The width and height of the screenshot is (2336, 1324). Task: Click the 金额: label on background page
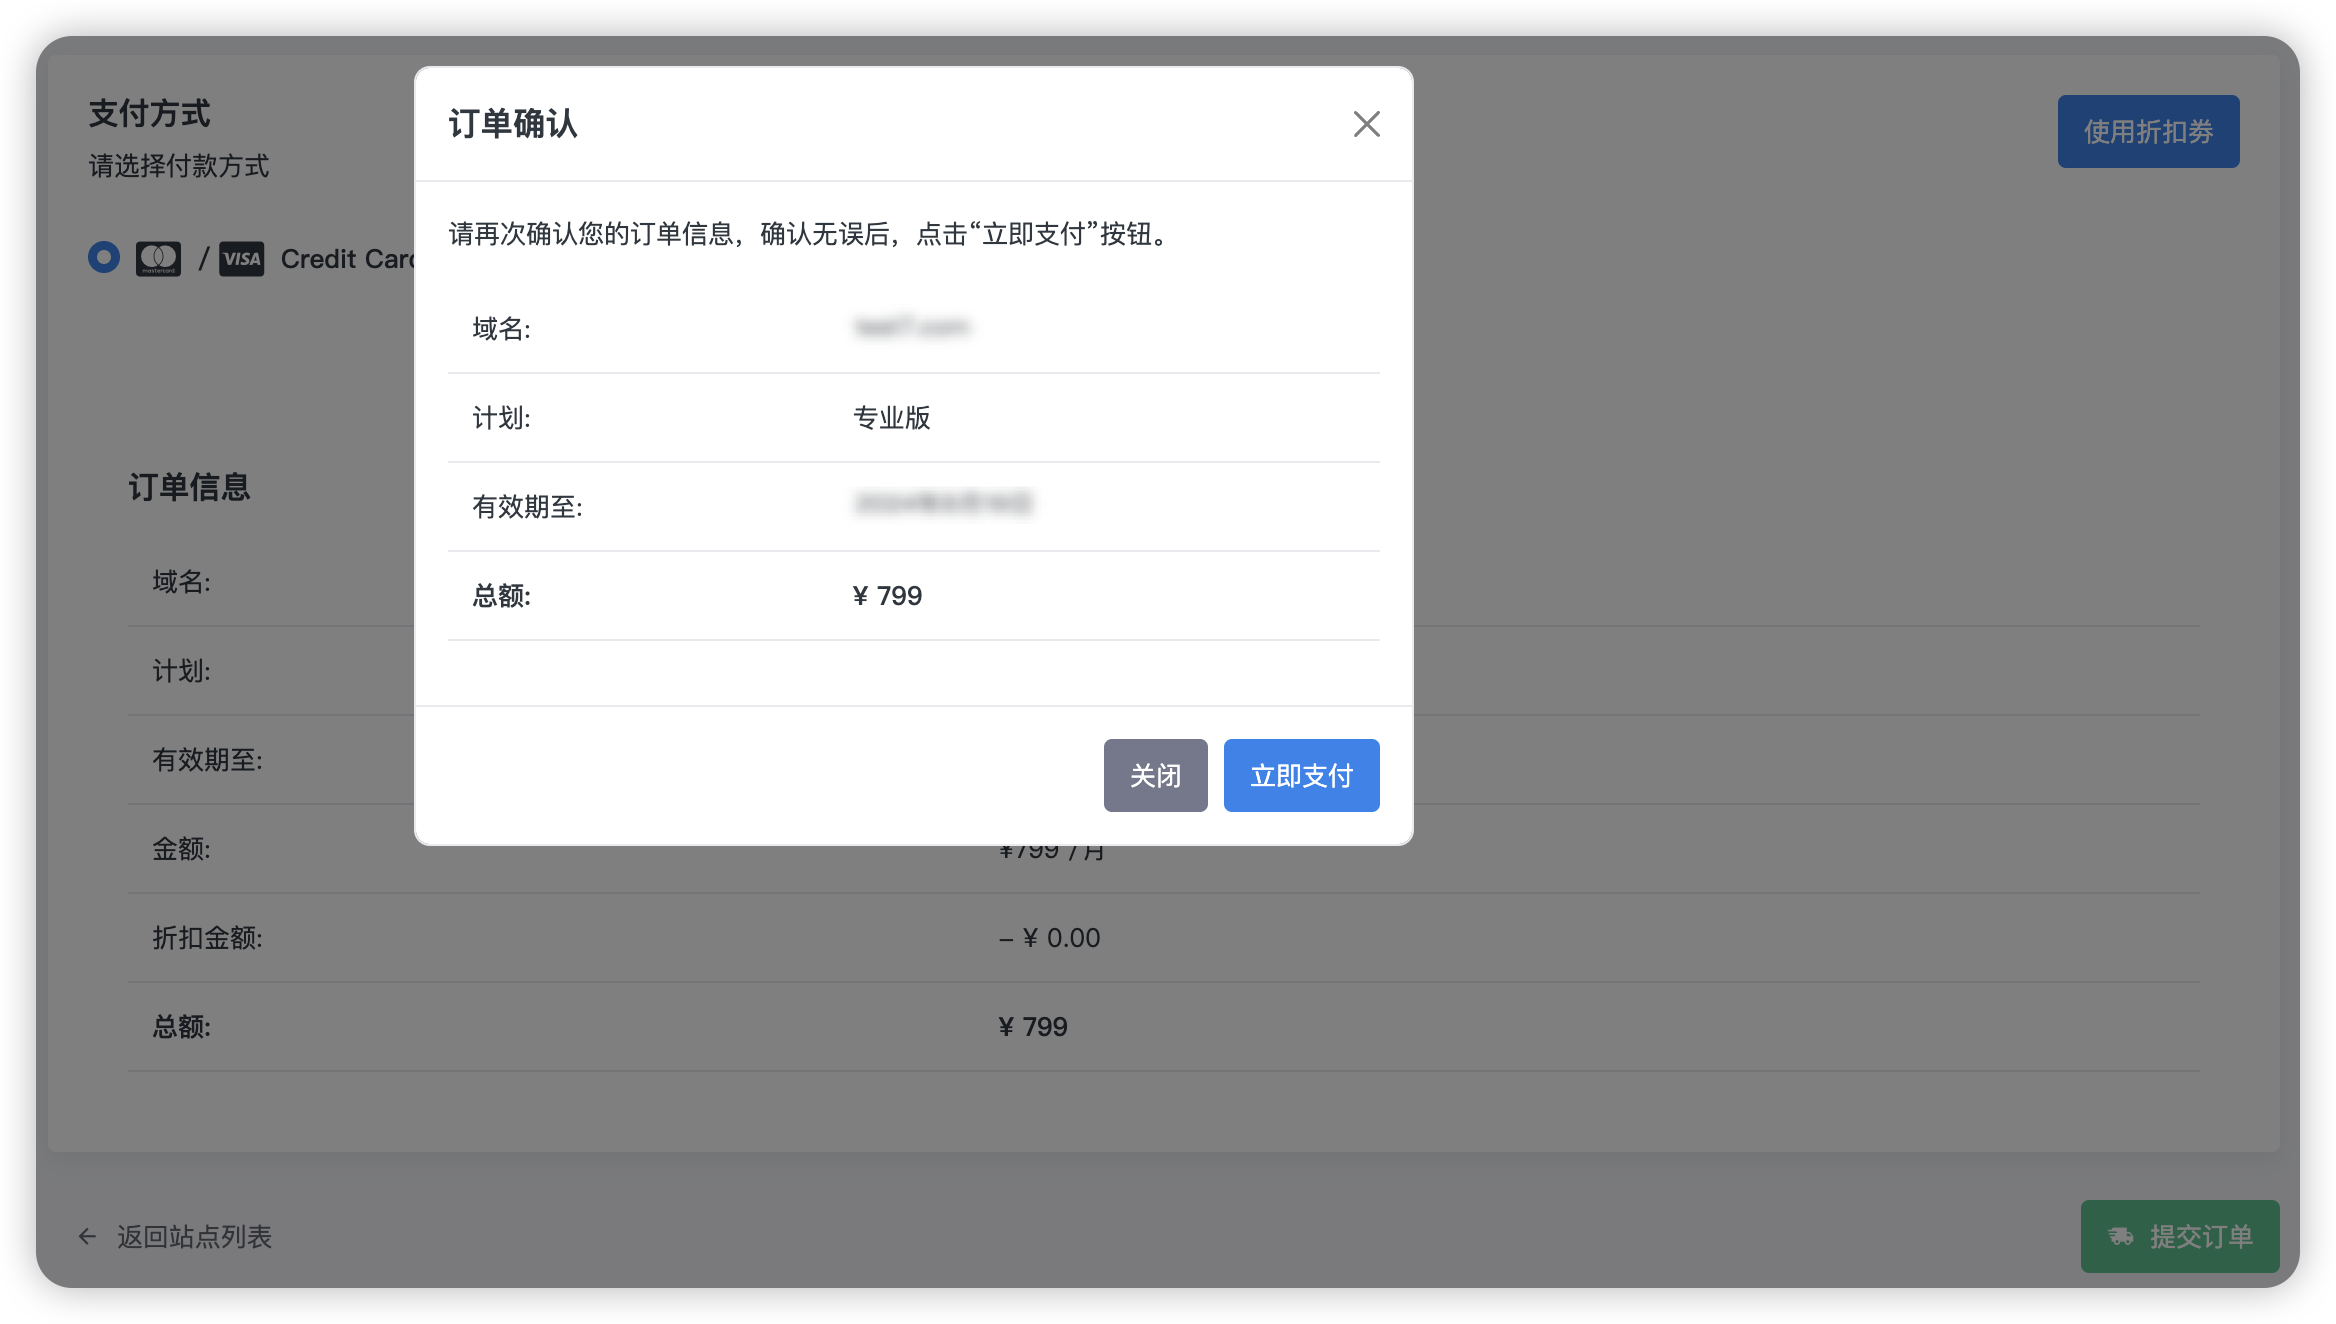(x=181, y=849)
